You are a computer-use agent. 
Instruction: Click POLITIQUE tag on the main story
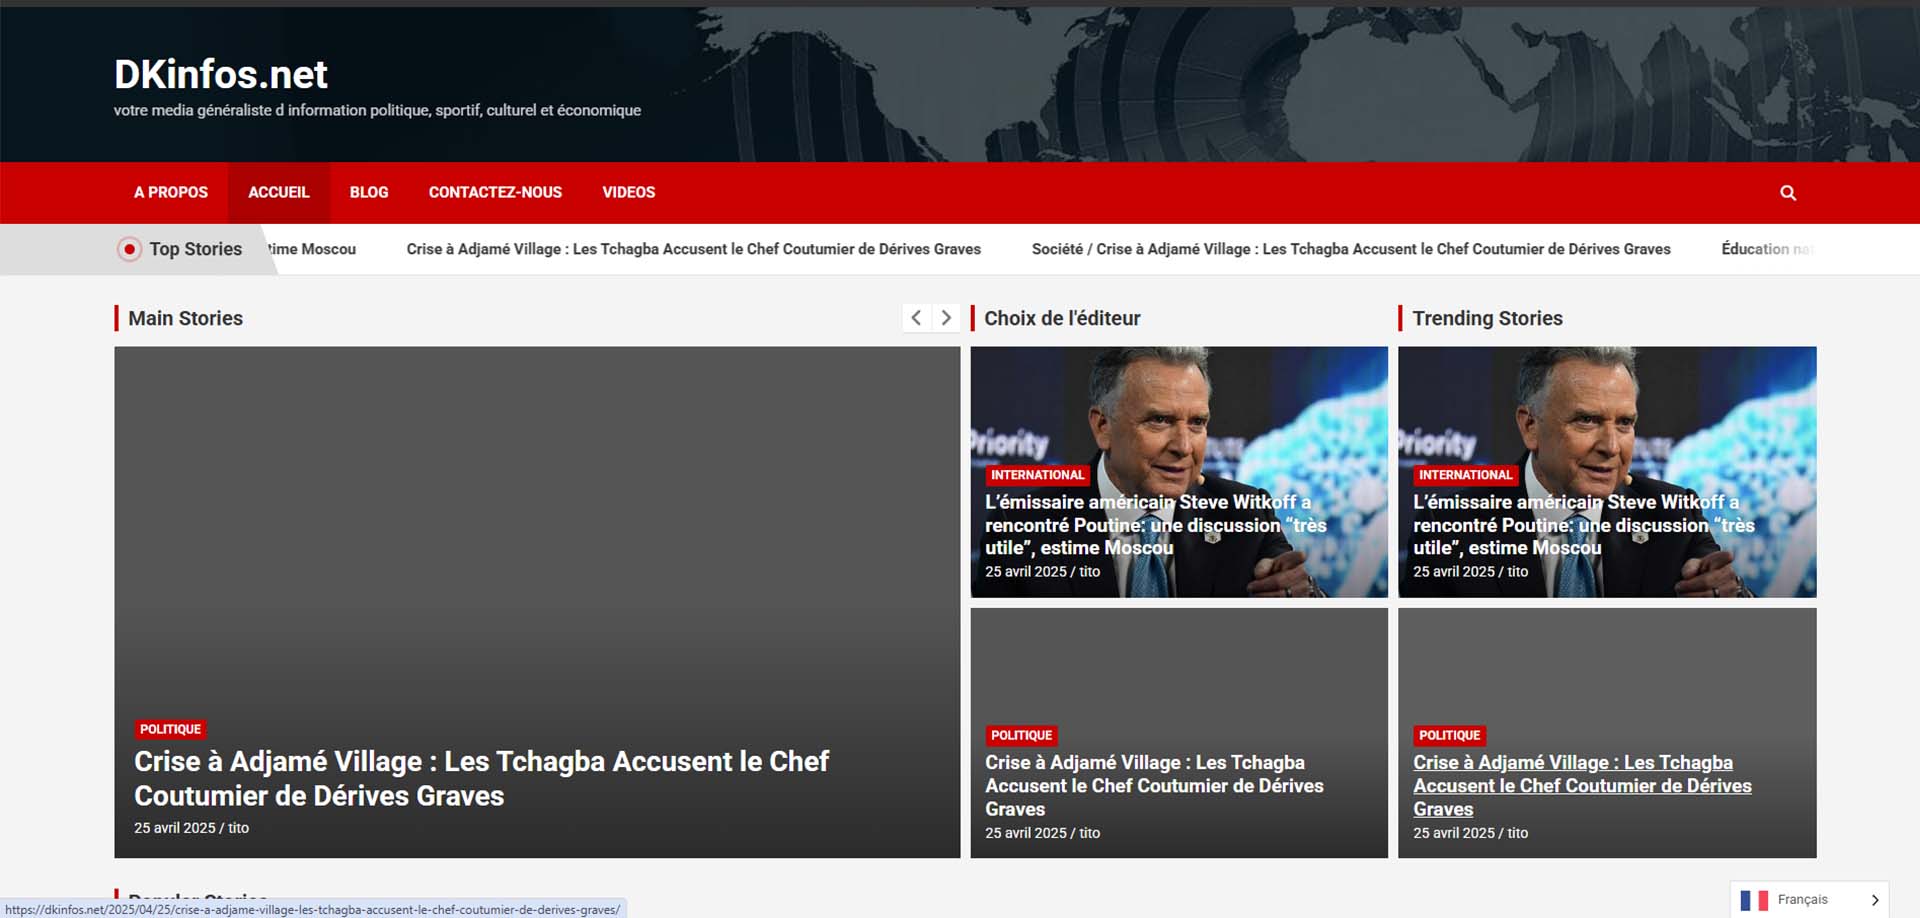(x=170, y=729)
